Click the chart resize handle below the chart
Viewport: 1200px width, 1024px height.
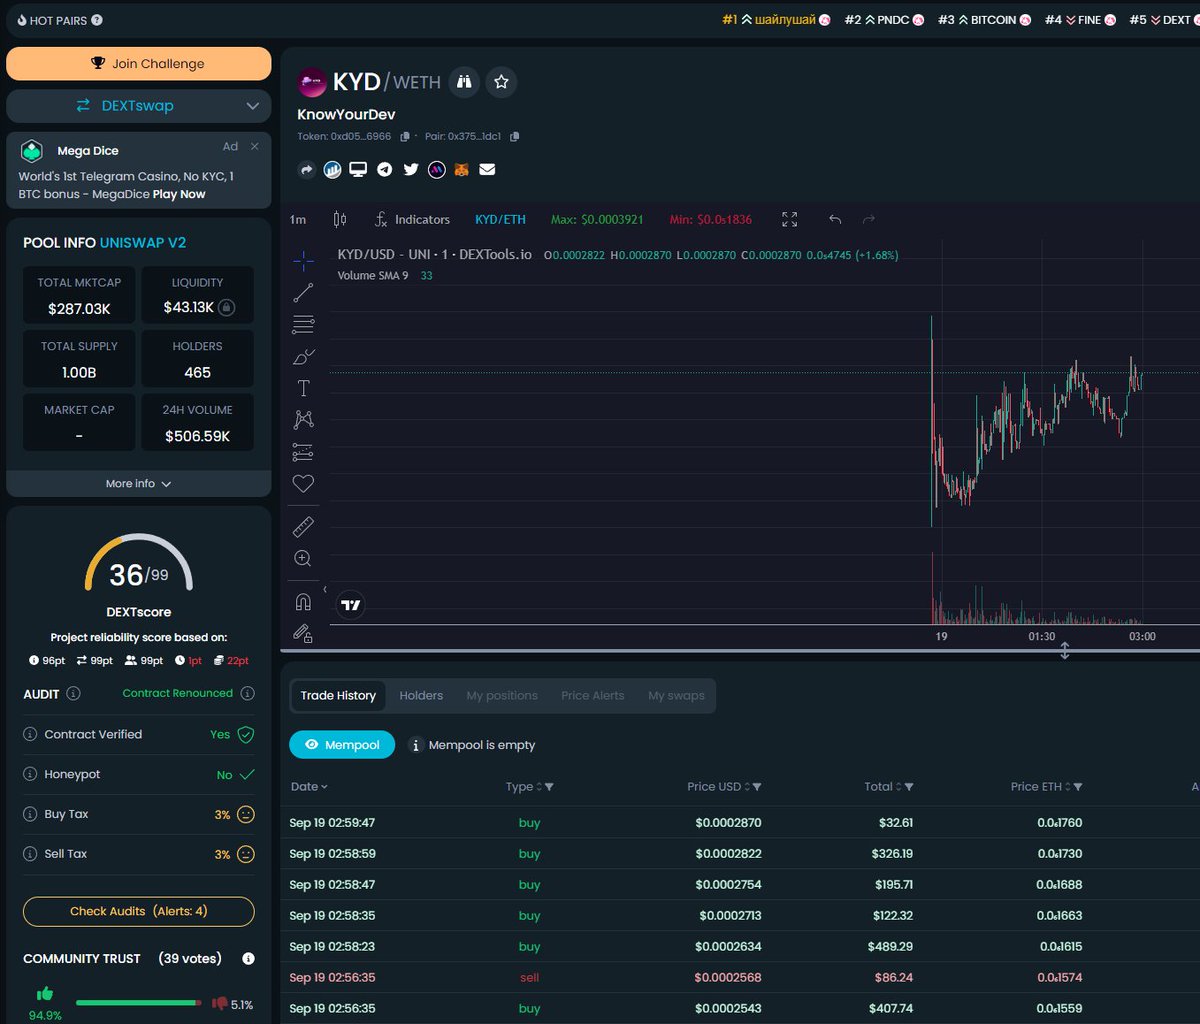(x=1065, y=651)
